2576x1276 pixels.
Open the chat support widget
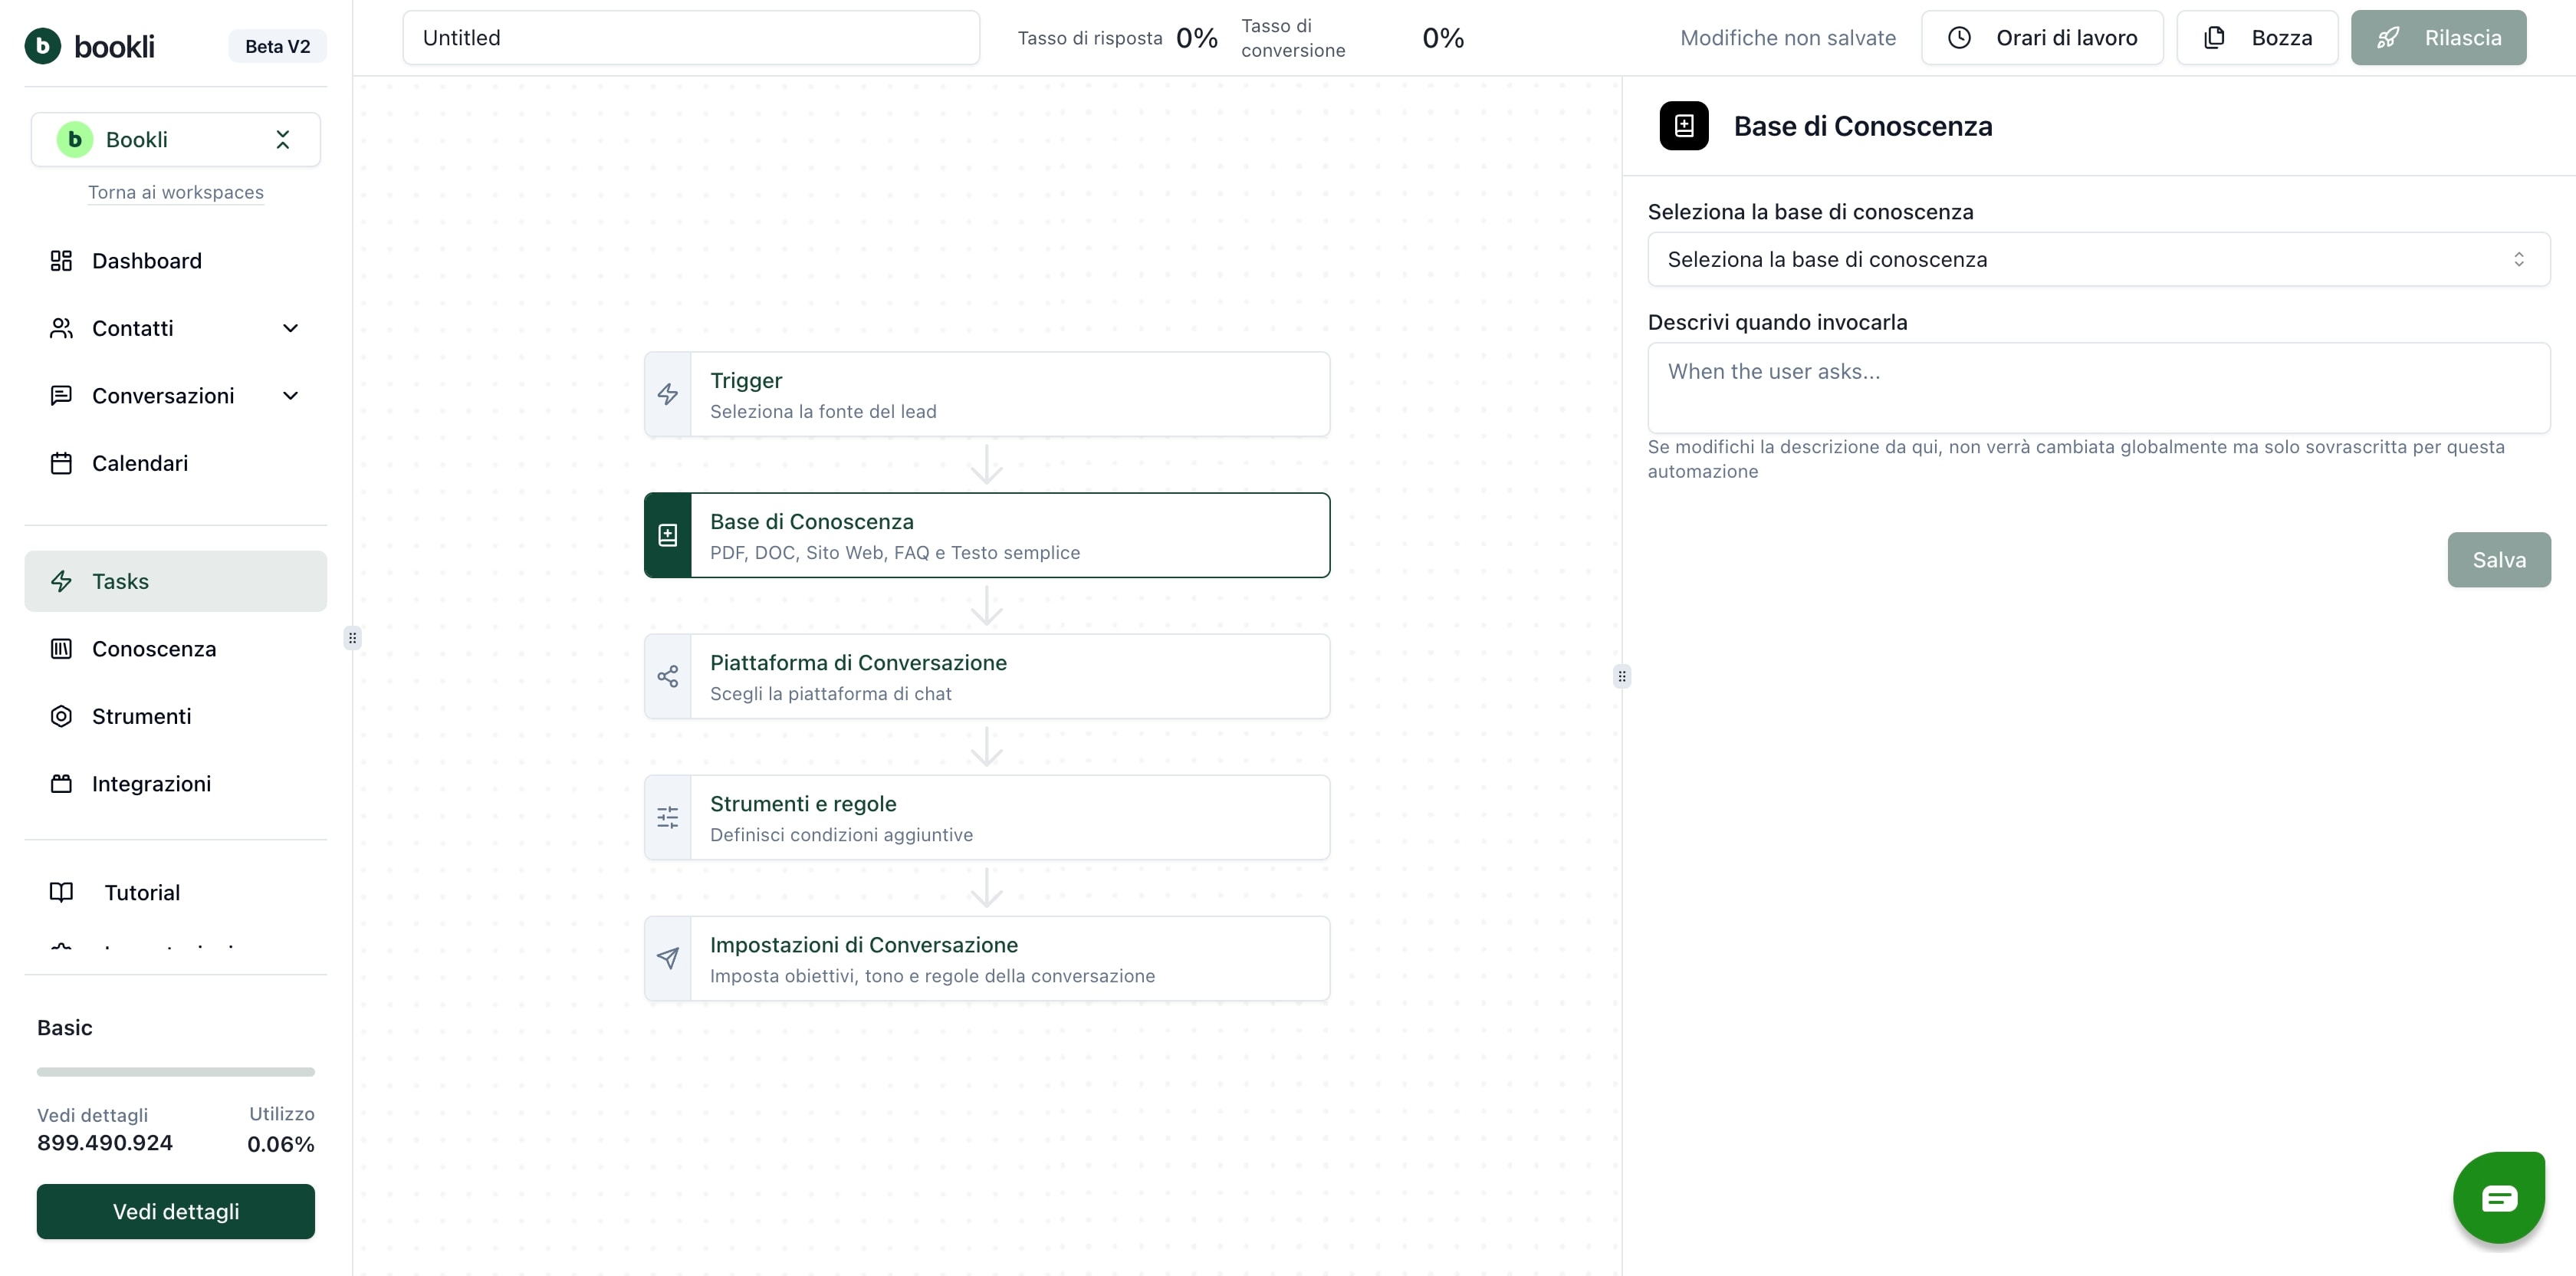coord(2498,1197)
